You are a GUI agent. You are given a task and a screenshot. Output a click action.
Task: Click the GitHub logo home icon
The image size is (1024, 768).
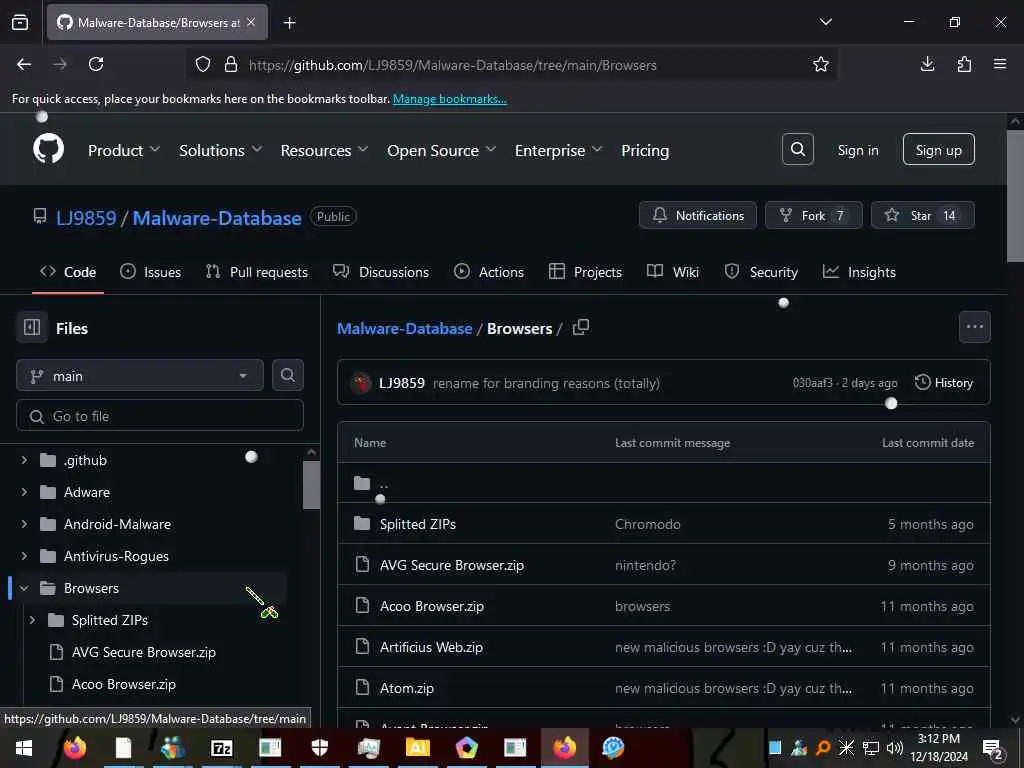click(x=48, y=149)
